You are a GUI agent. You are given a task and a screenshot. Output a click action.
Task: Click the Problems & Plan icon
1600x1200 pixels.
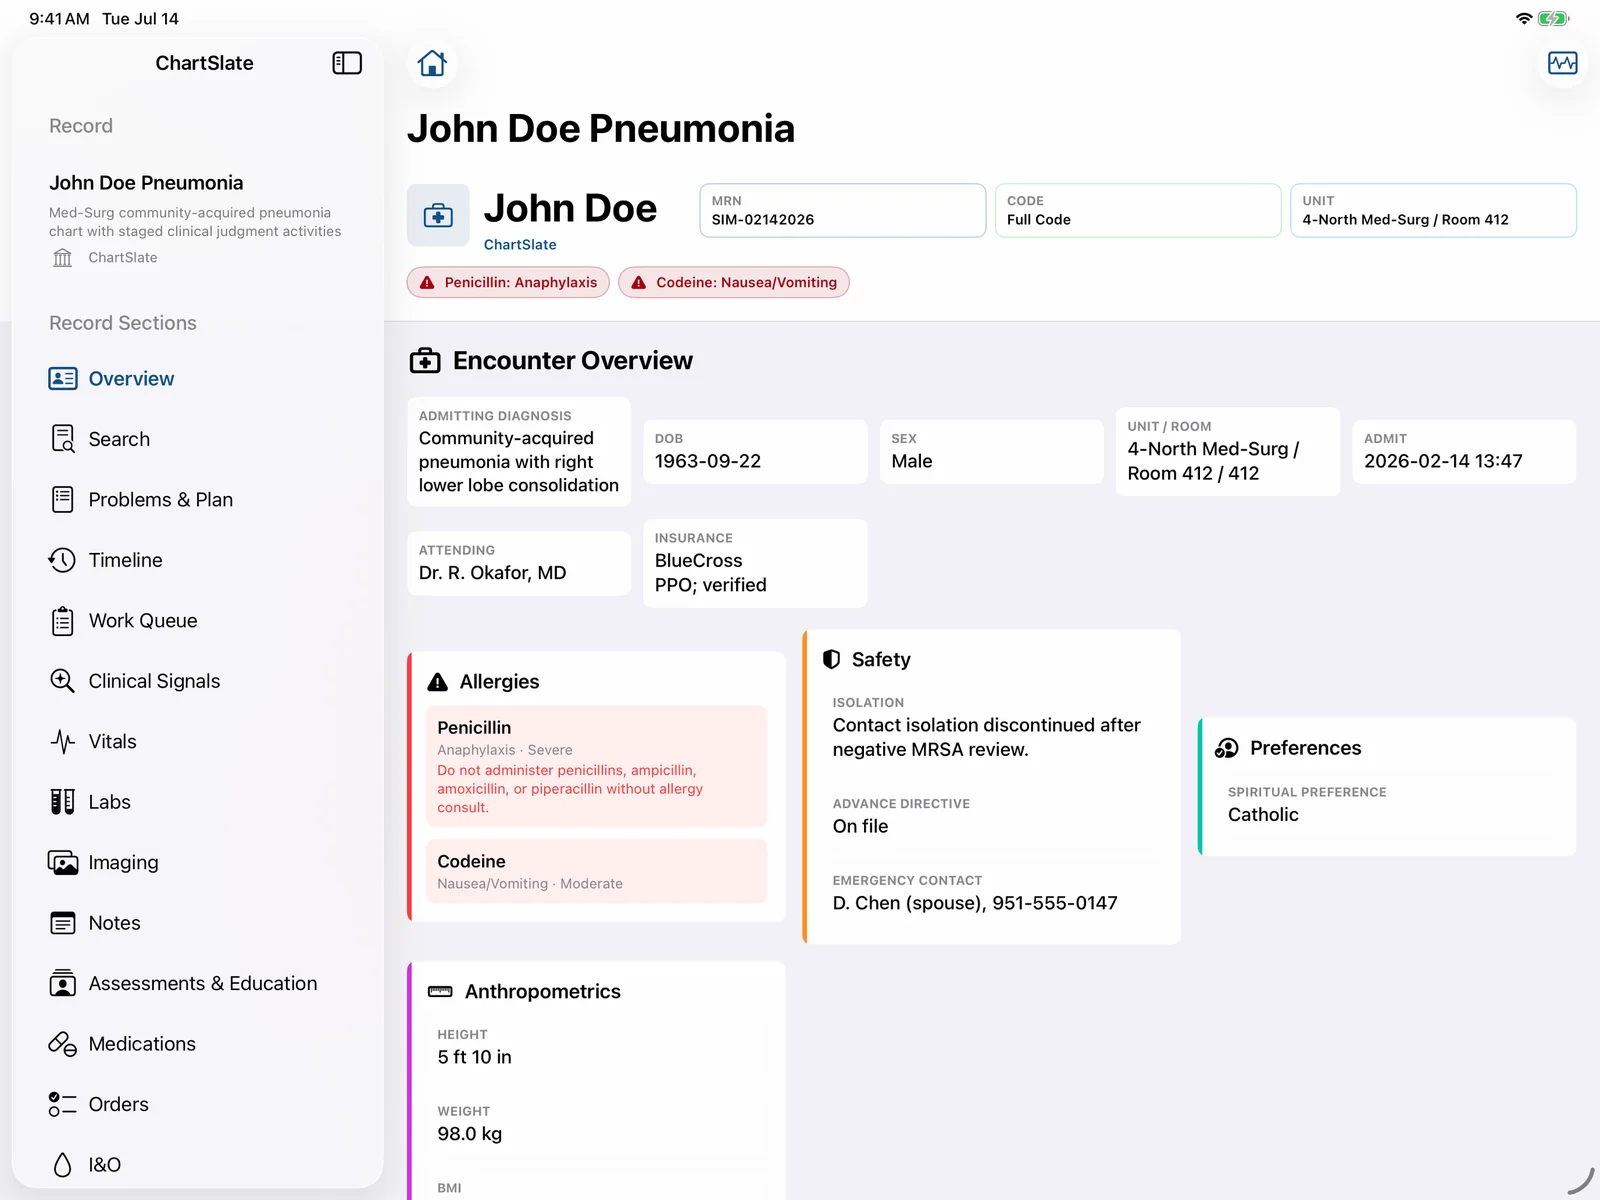click(x=63, y=500)
